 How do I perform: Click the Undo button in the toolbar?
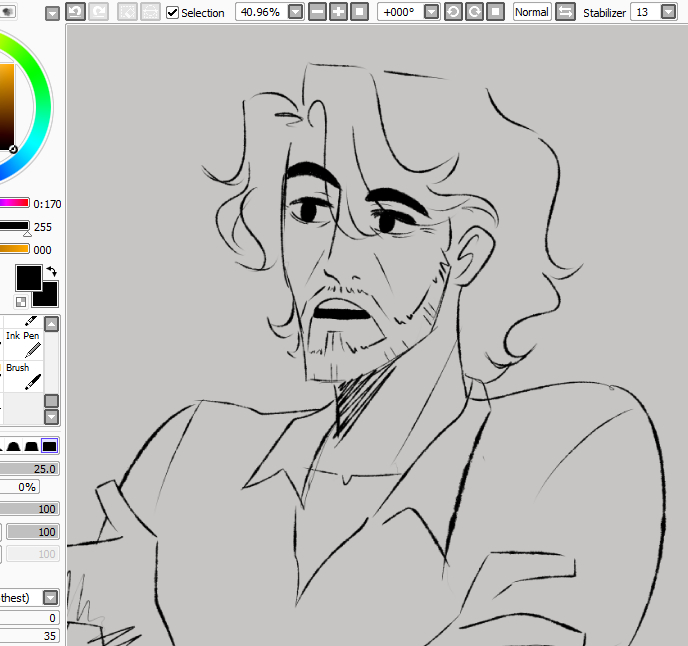(x=75, y=12)
